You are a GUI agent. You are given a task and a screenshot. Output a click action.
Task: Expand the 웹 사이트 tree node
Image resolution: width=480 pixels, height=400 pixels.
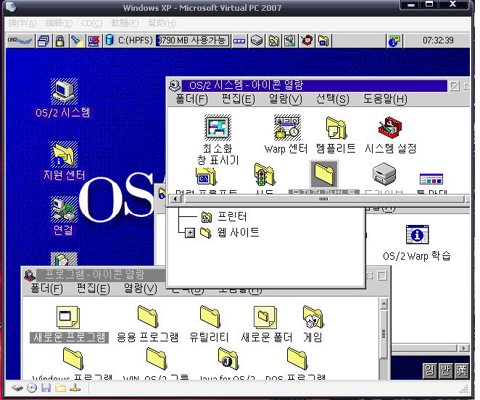189,232
